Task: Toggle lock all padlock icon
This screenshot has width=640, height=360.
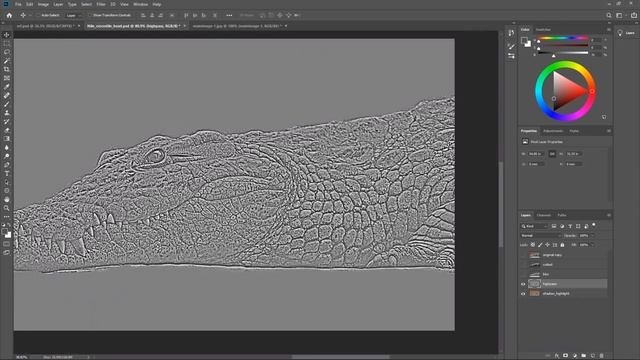Action: pos(562,245)
